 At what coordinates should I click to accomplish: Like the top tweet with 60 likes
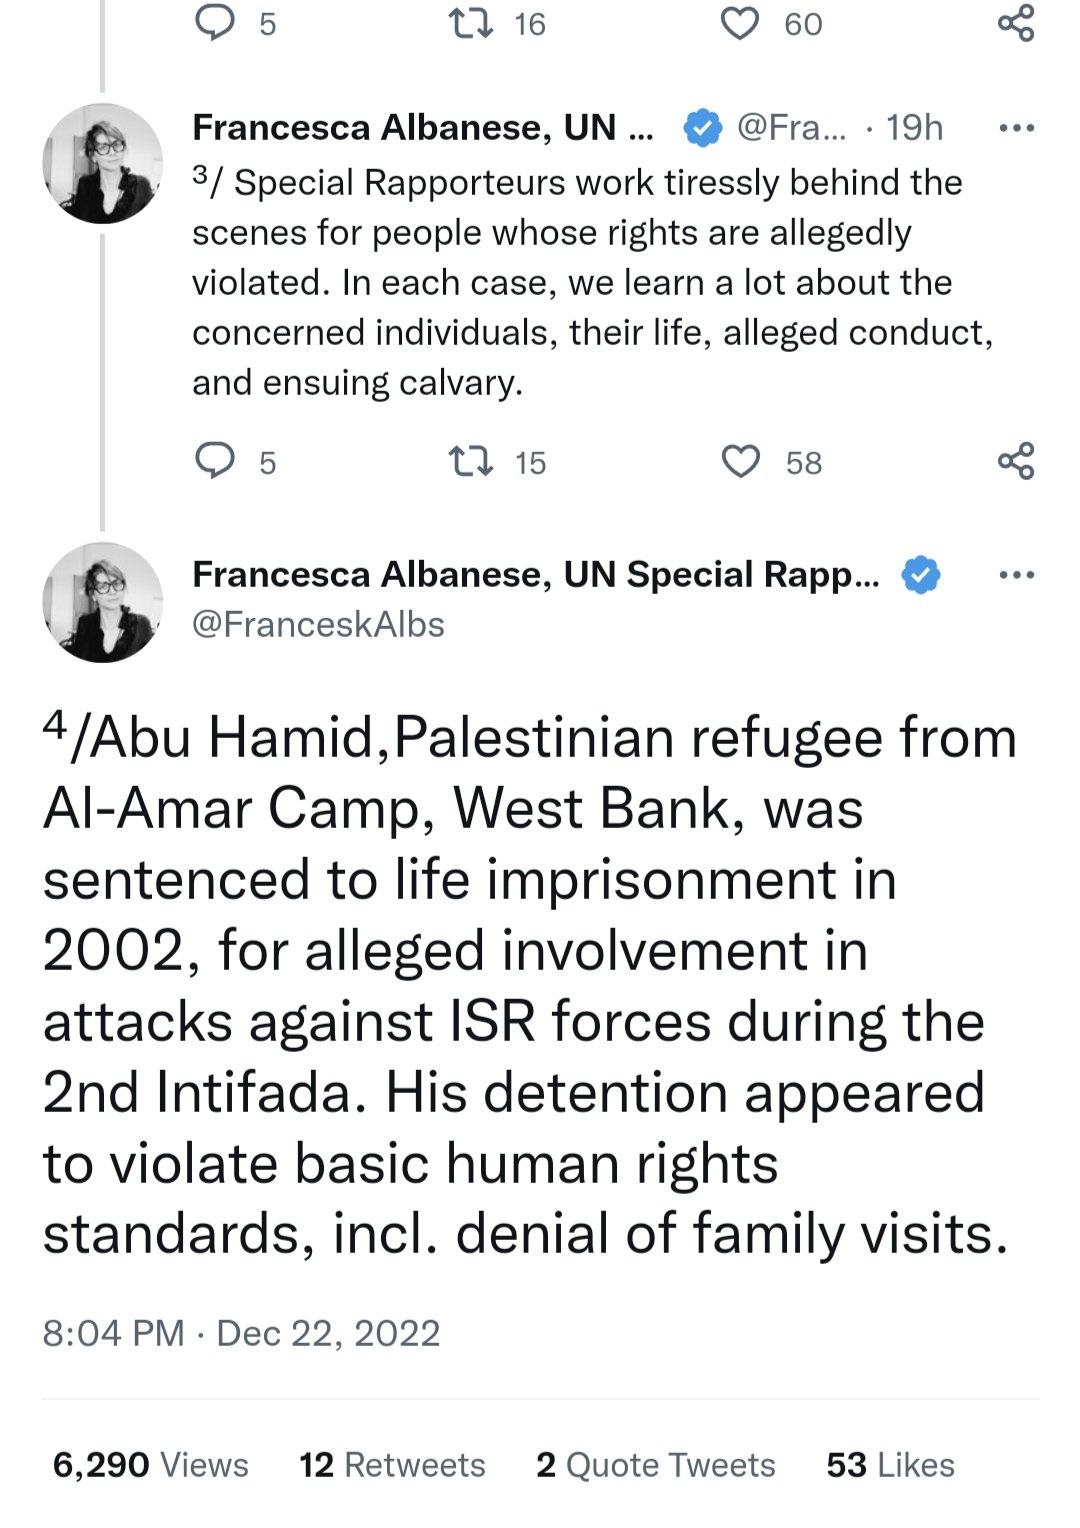[x=741, y=23]
